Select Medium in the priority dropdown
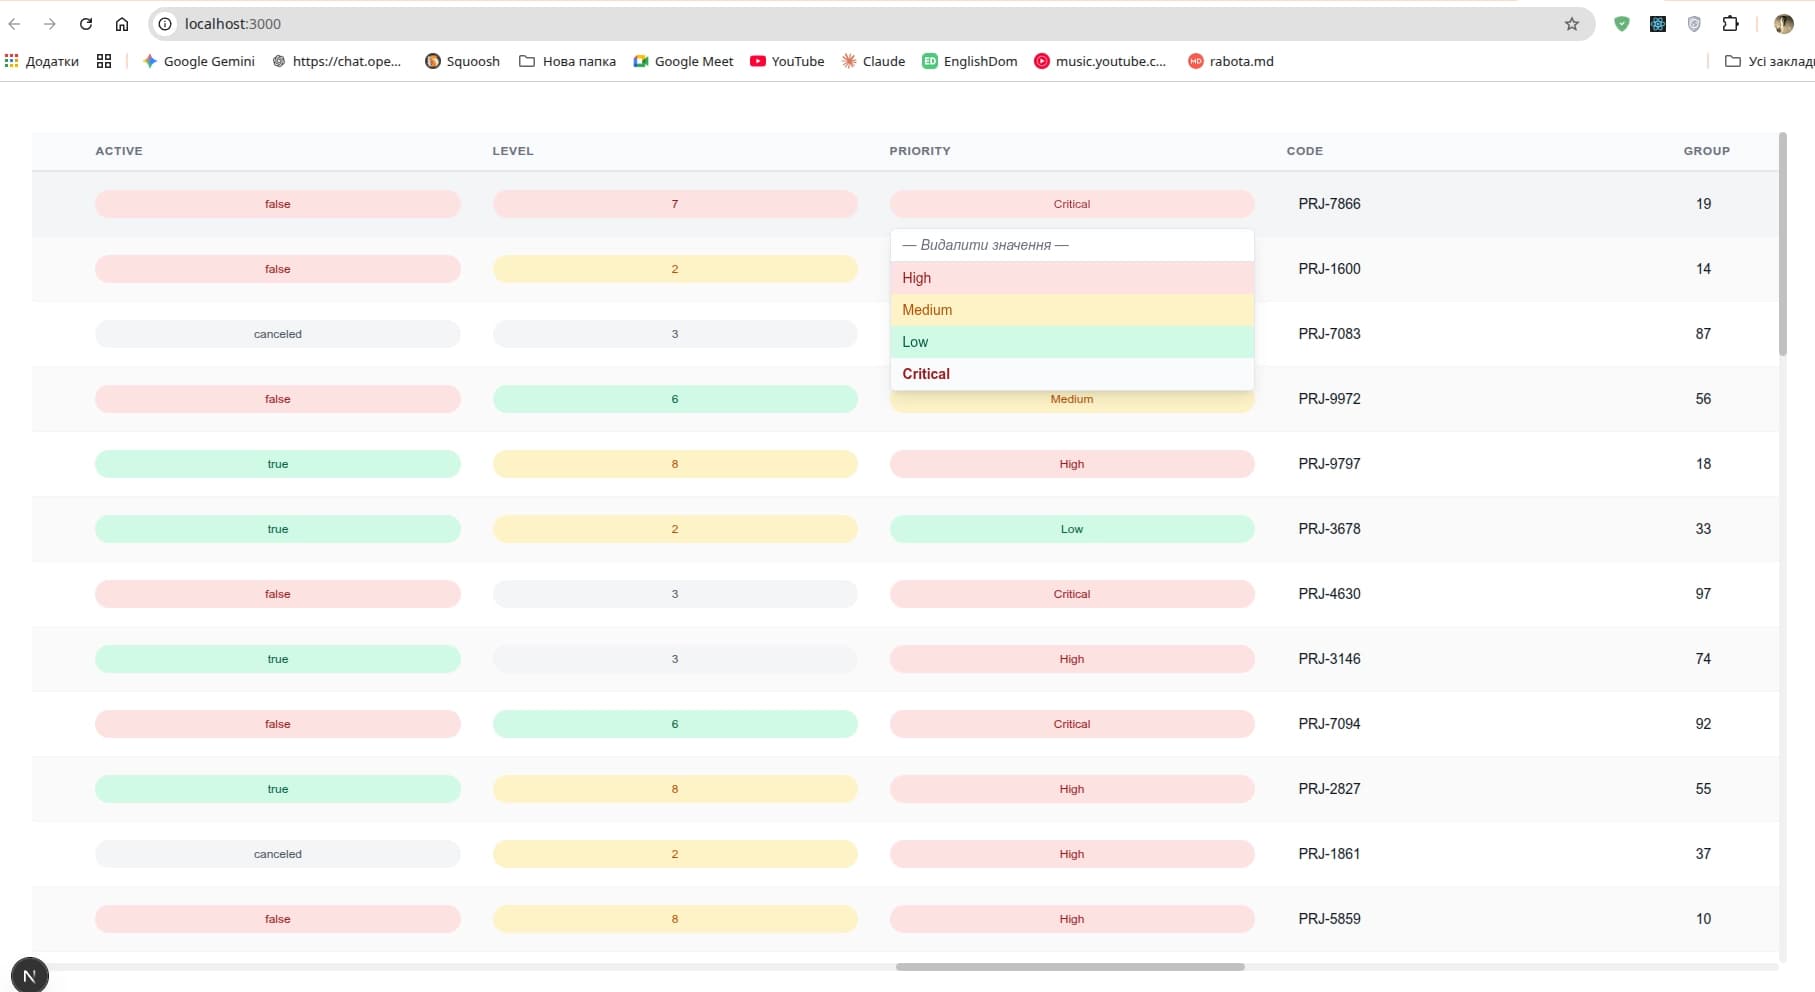Viewport: 1815px width, 992px height. tap(1072, 310)
